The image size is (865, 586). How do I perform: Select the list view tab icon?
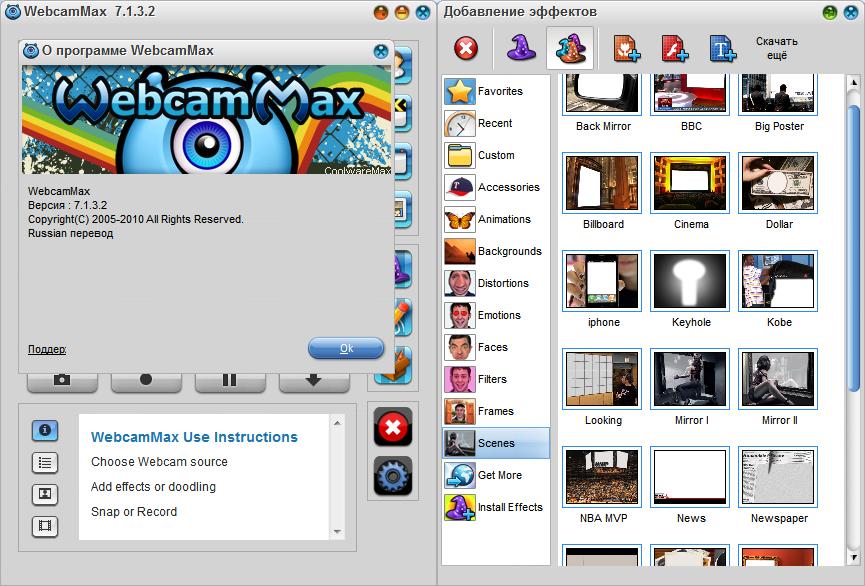click(45, 462)
